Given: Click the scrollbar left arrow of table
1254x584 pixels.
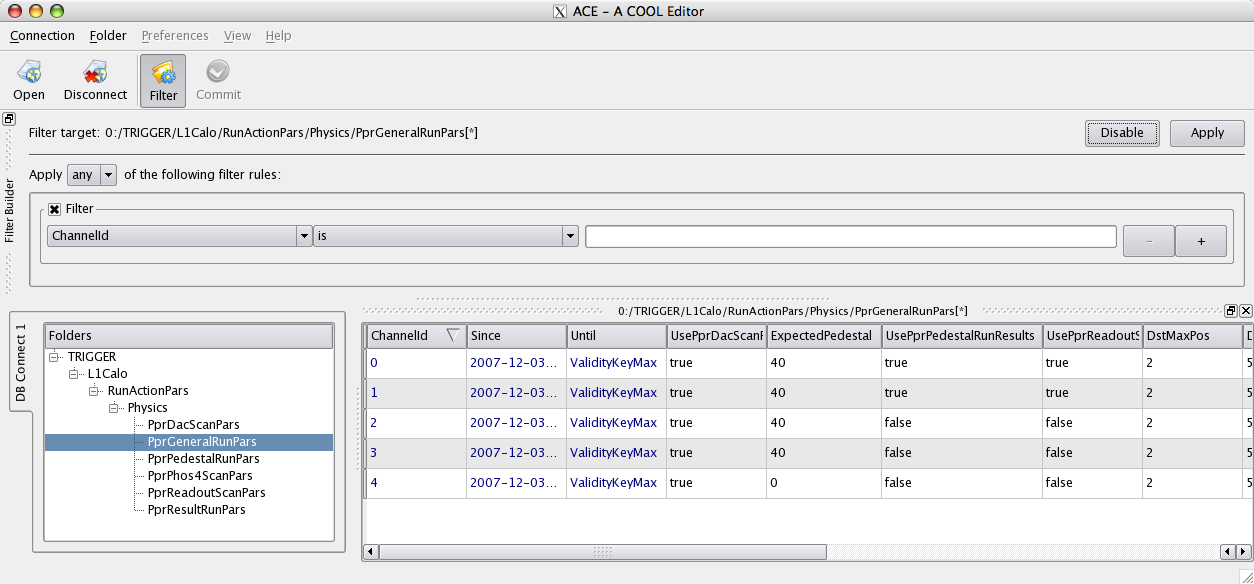Looking at the screenshot, I should pos(371,551).
